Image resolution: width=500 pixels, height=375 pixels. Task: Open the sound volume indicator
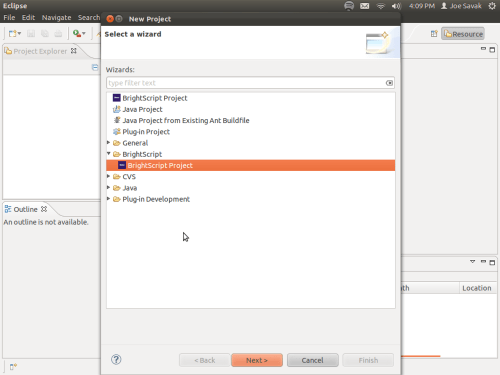pos(396,6)
